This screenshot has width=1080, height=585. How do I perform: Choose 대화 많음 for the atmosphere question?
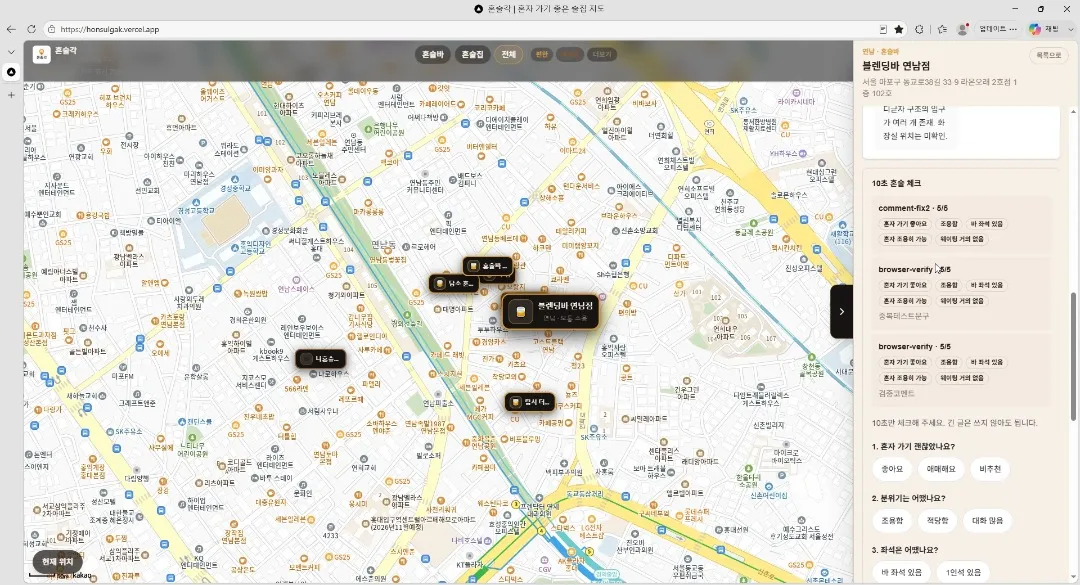987,520
